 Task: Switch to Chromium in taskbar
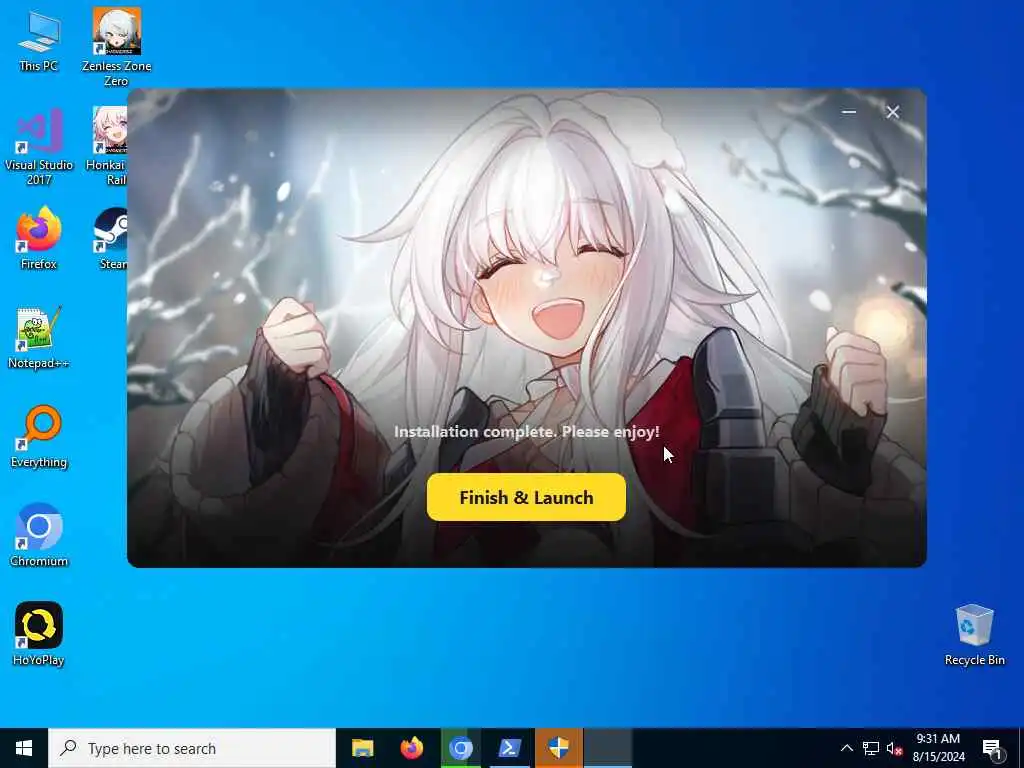tap(460, 748)
